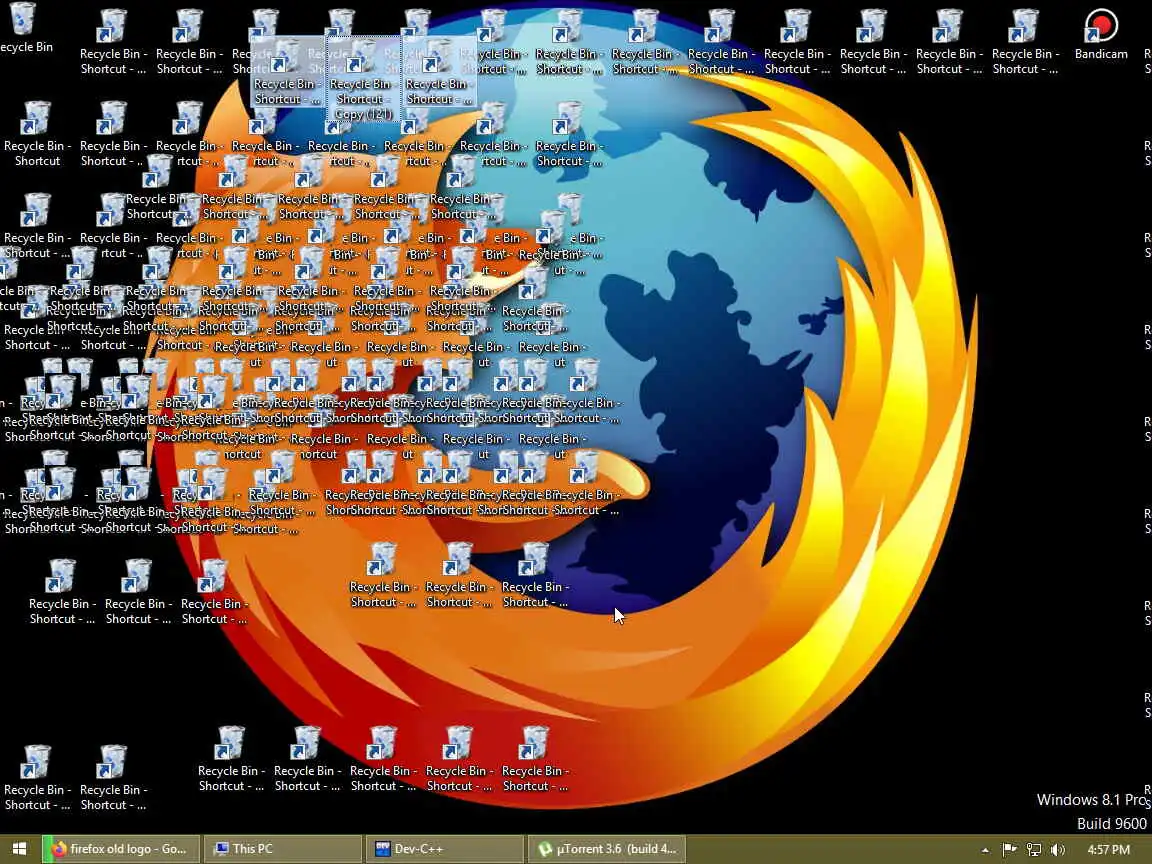Click the Dev-C++ icon on the taskbar
The image size is (1152, 864).
(382, 849)
